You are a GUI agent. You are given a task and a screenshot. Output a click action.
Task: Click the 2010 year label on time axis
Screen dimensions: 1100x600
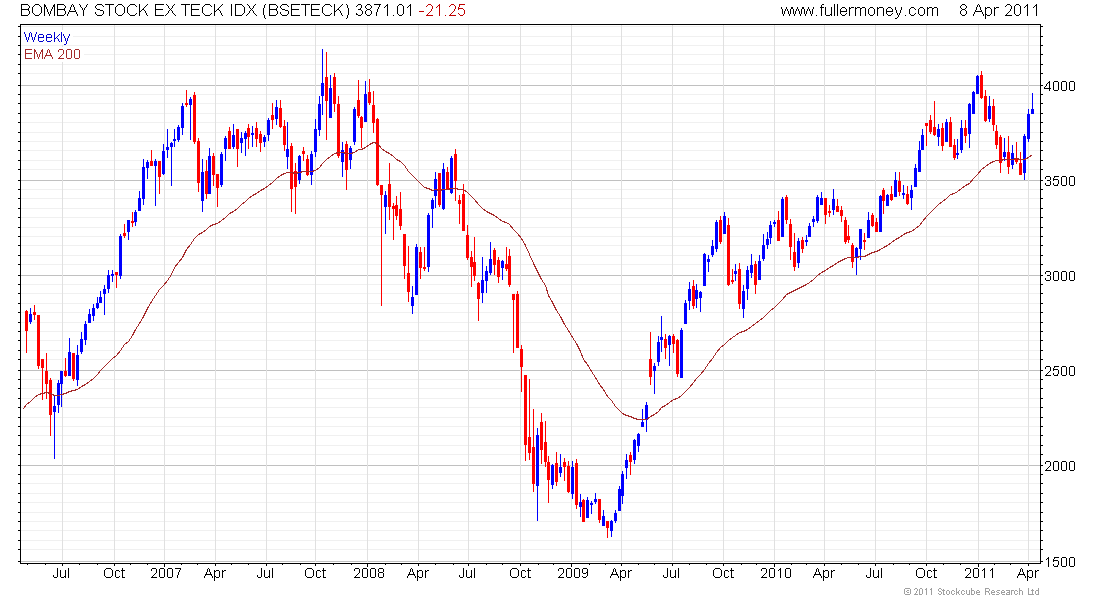pyautogui.click(x=776, y=573)
